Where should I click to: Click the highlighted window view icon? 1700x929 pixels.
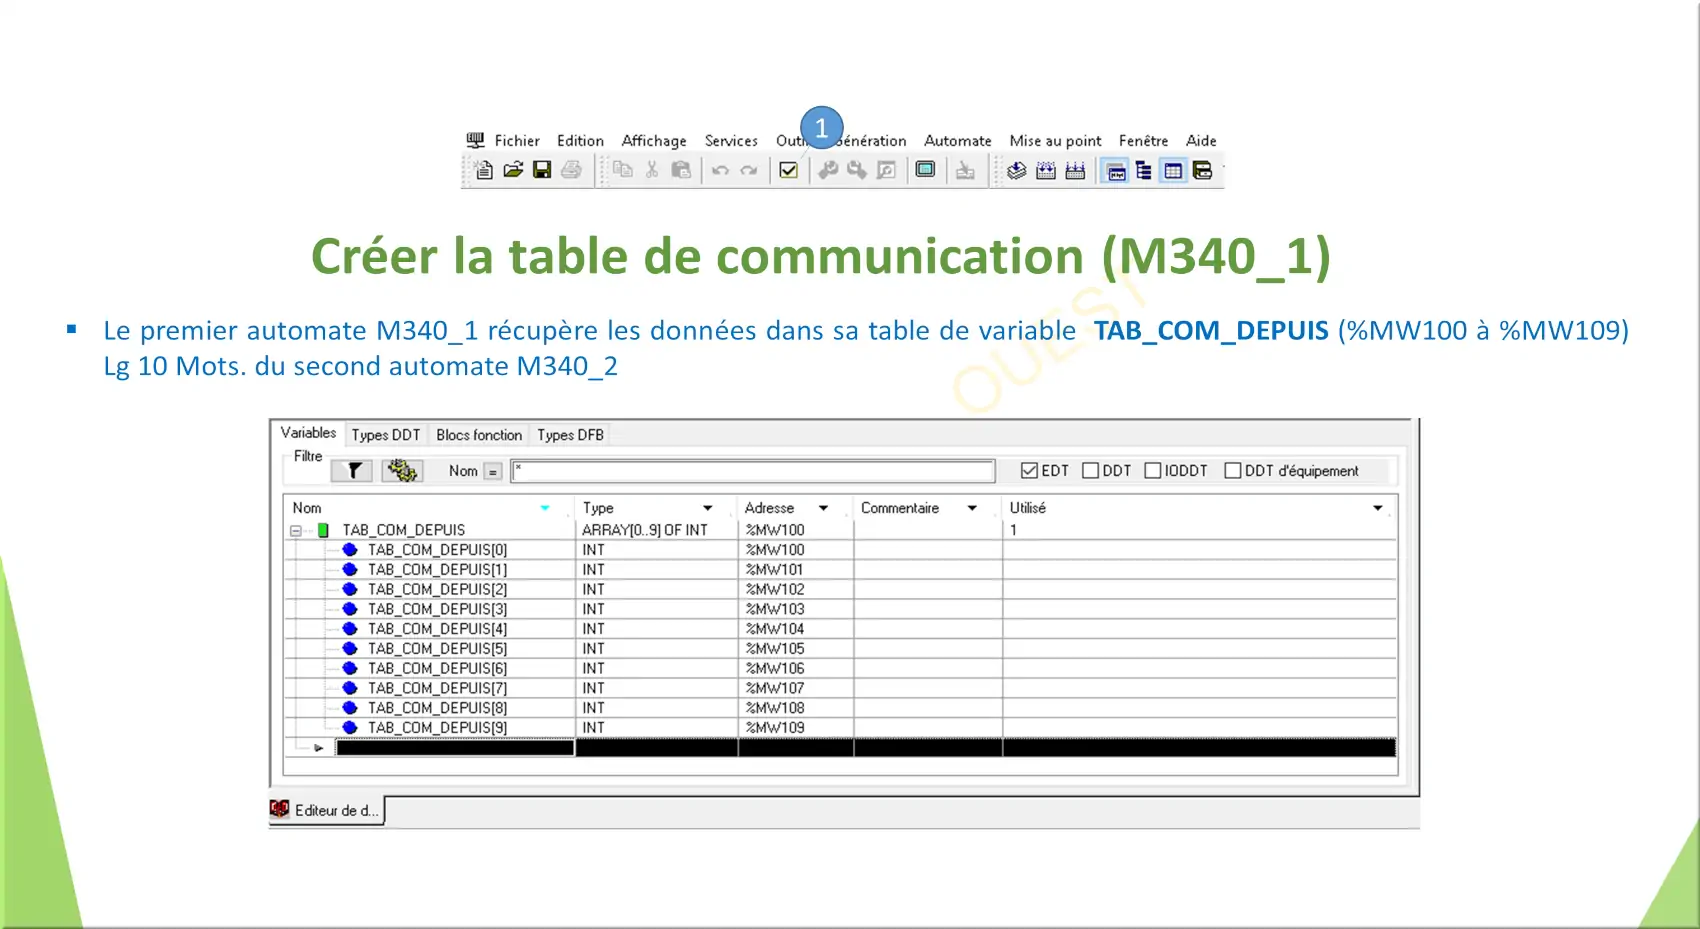point(1115,171)
